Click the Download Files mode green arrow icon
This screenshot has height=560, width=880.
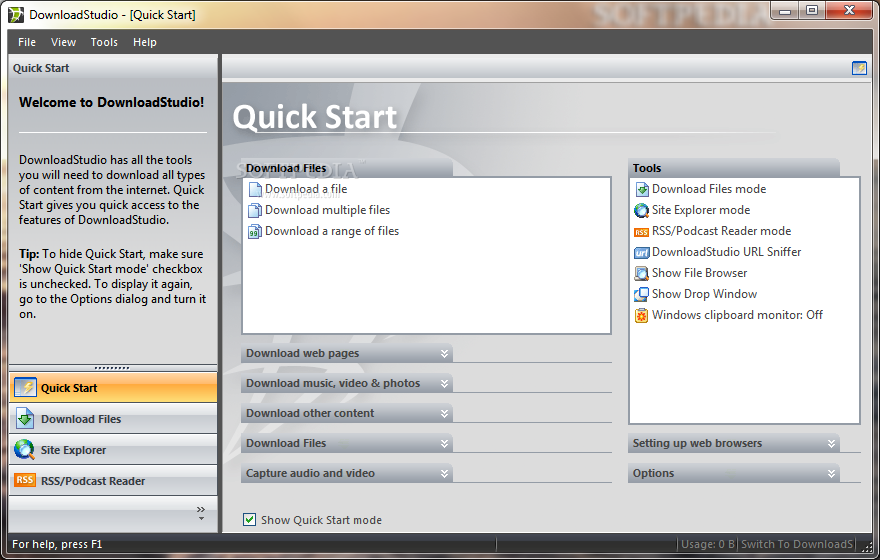[641, 190]
